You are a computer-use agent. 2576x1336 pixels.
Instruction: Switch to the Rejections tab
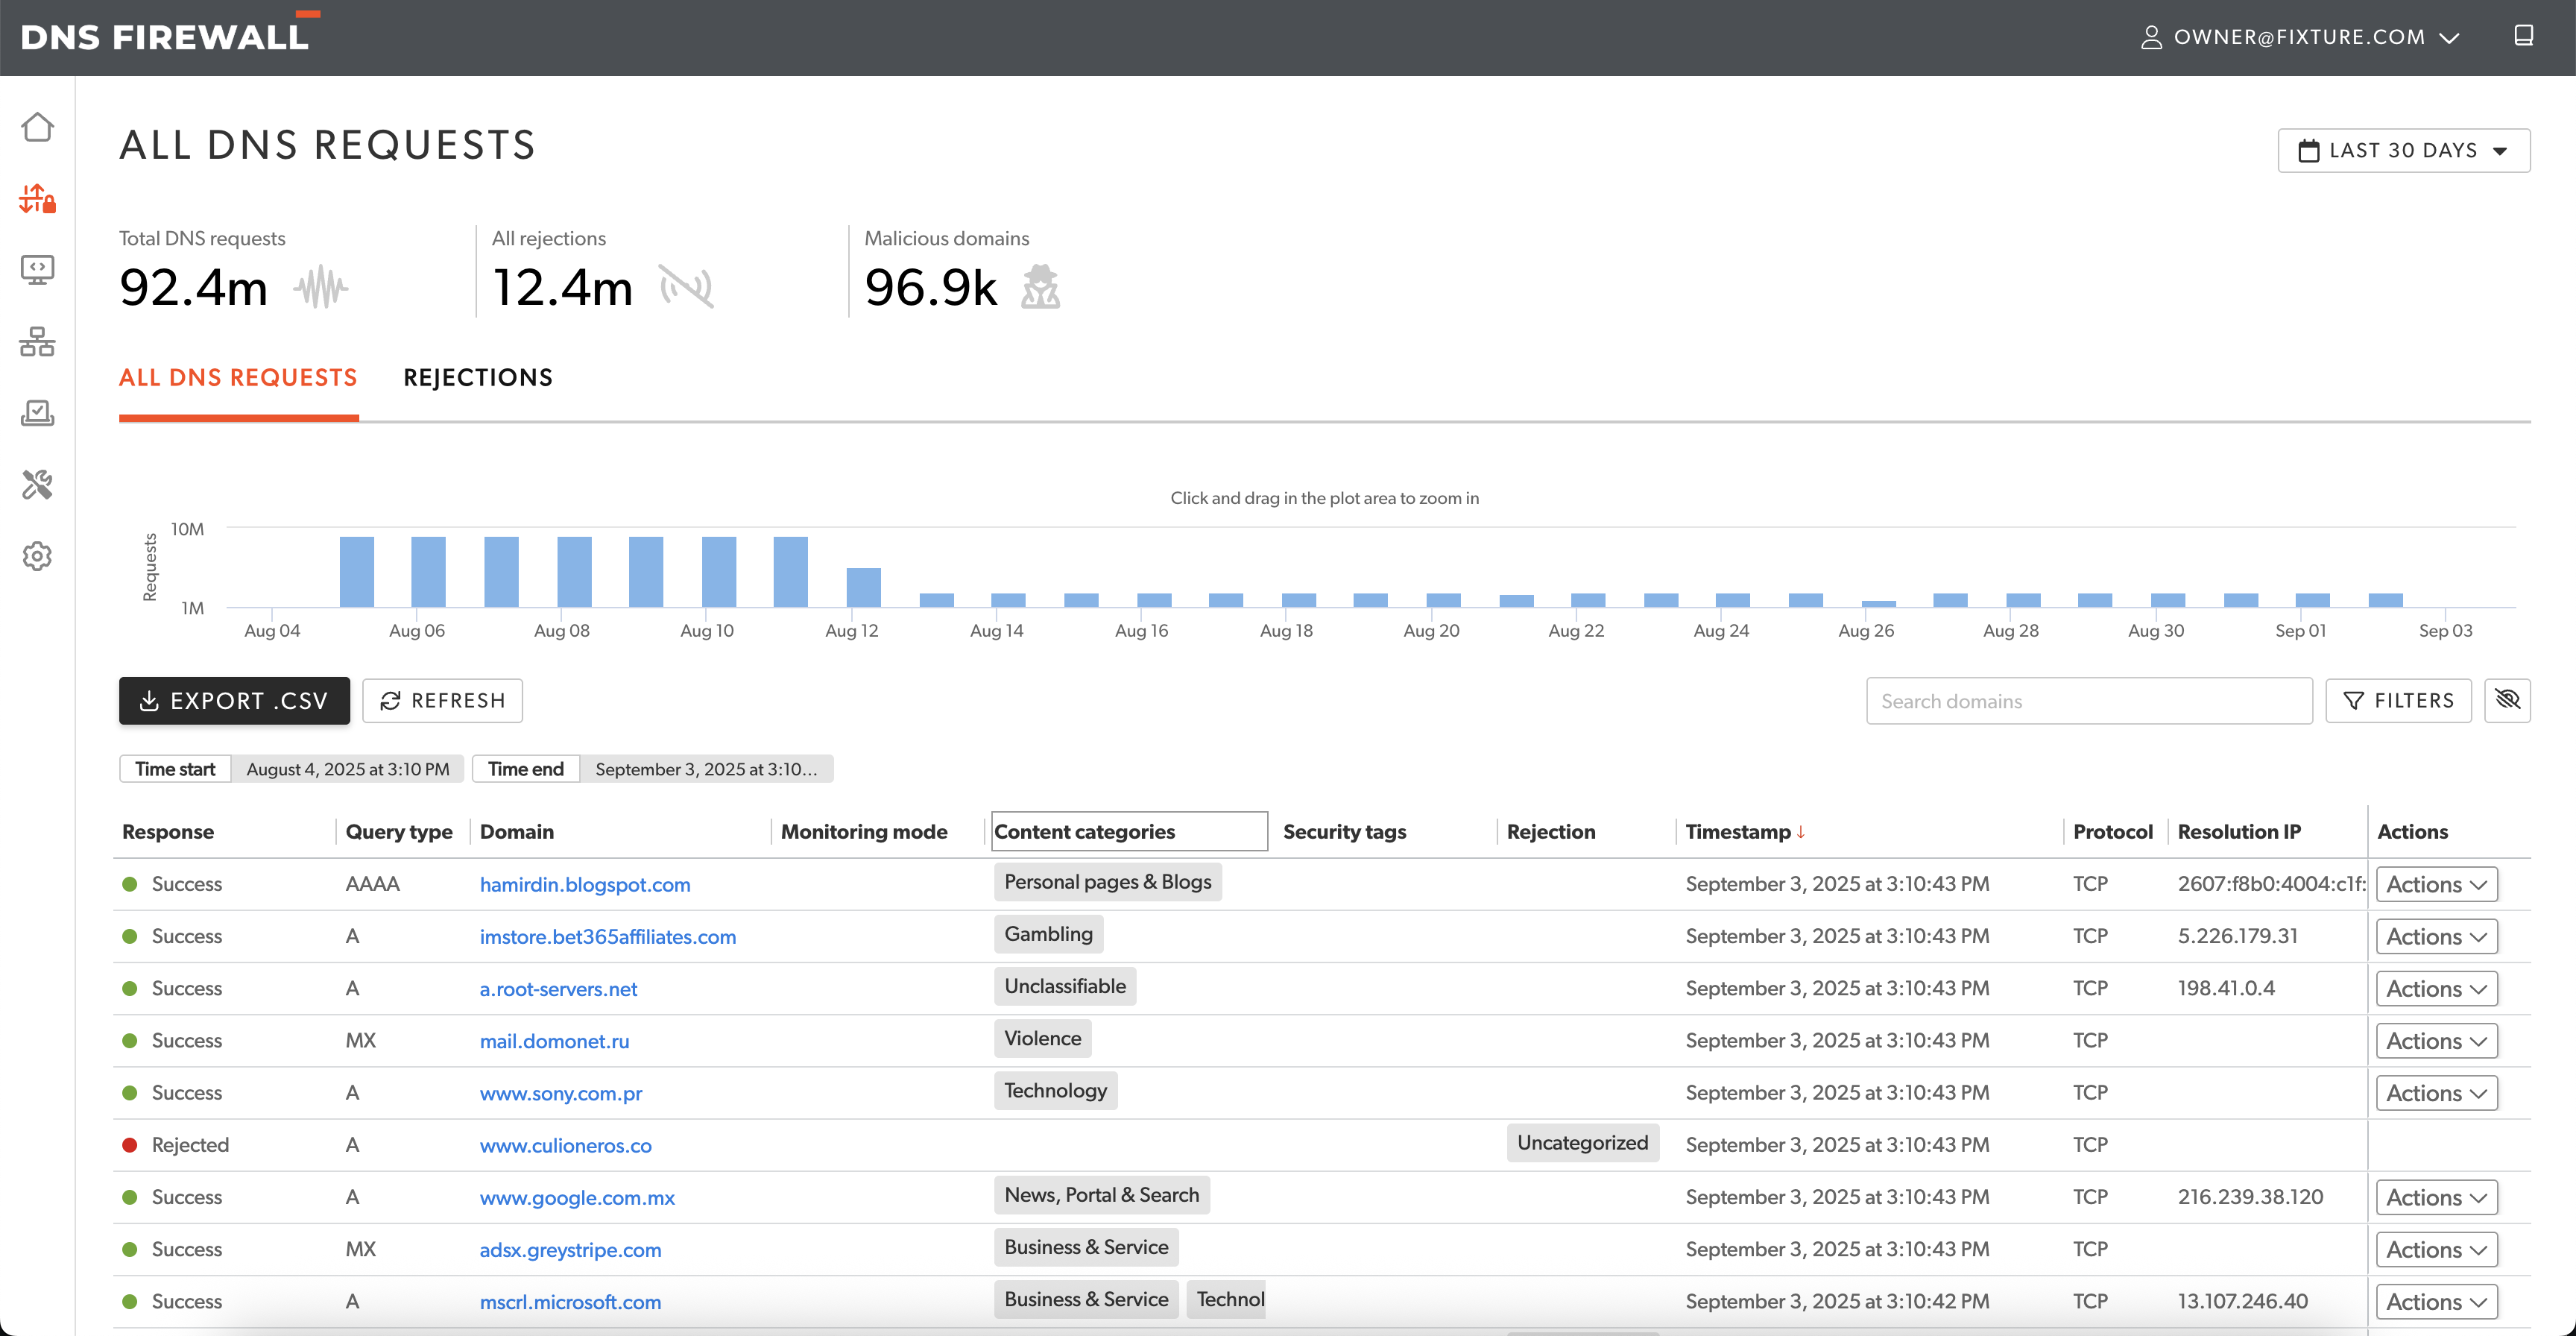pyautogui.click(x=477, y=378)
